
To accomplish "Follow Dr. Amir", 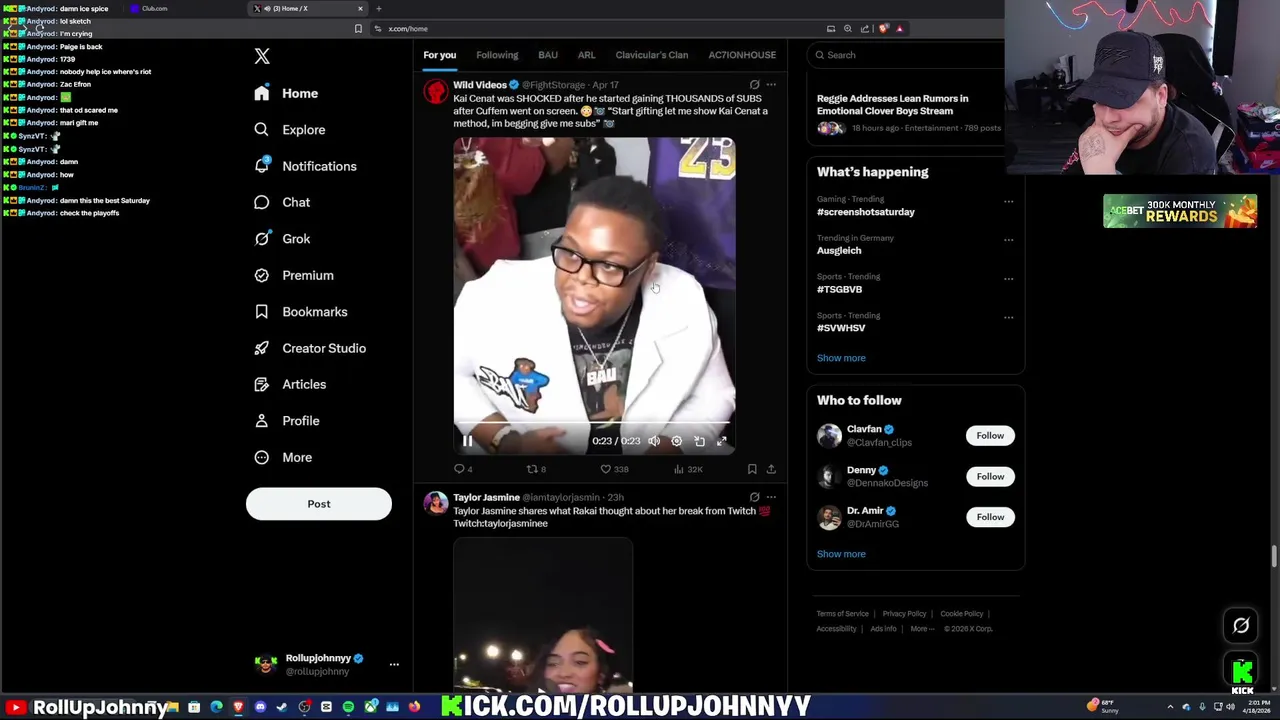I will pos(990,517).
